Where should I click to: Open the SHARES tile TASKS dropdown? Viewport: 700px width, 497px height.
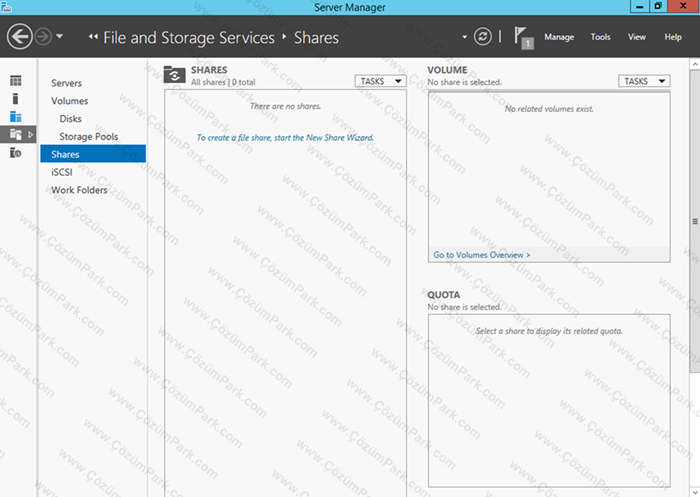tap(380, 81)
